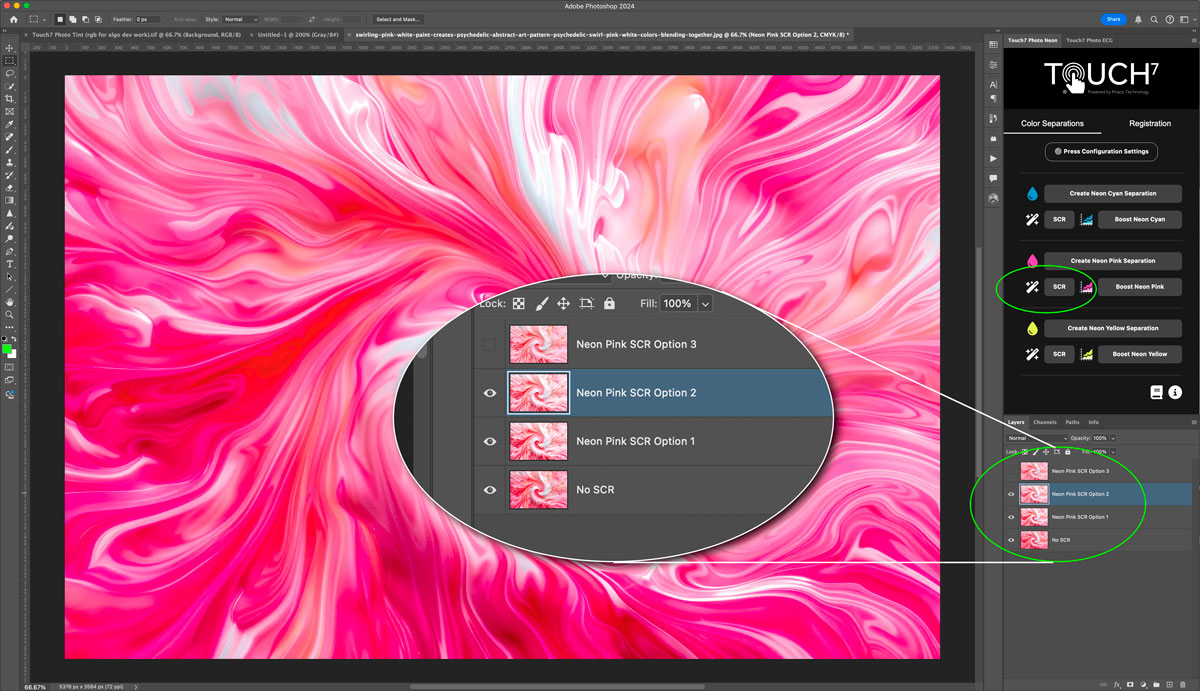Toggle lock transparent pixels
The image size is (1200, 691).
1024,452
